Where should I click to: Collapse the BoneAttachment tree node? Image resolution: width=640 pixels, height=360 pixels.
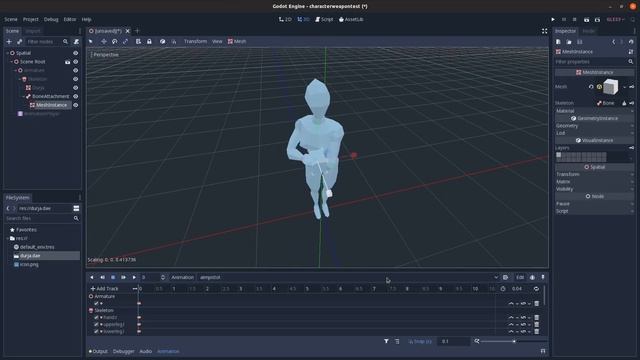click(23, 96)
